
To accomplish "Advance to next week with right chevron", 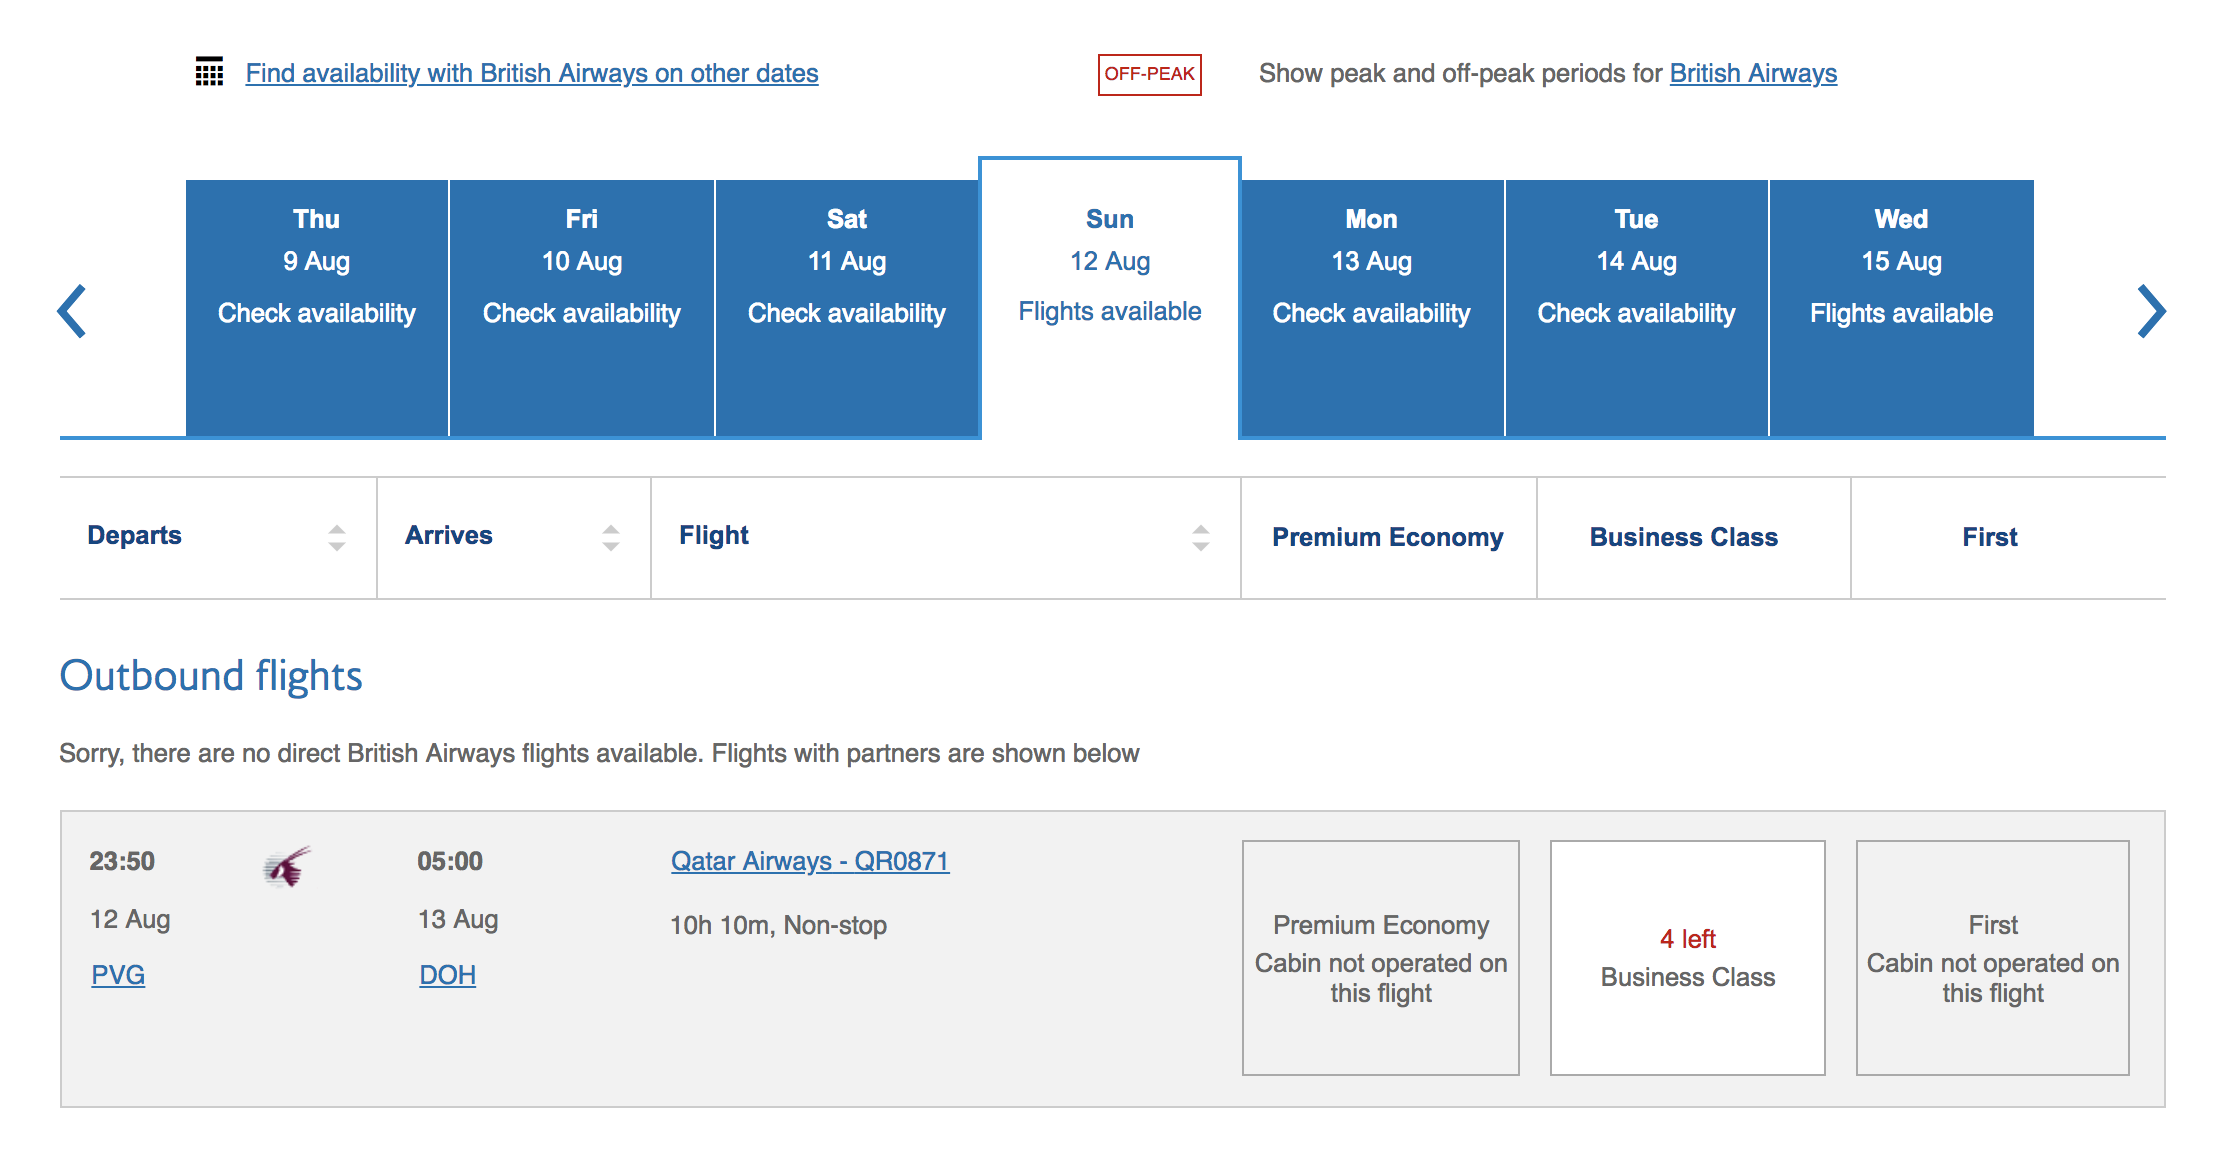I will coord(2151,311).
